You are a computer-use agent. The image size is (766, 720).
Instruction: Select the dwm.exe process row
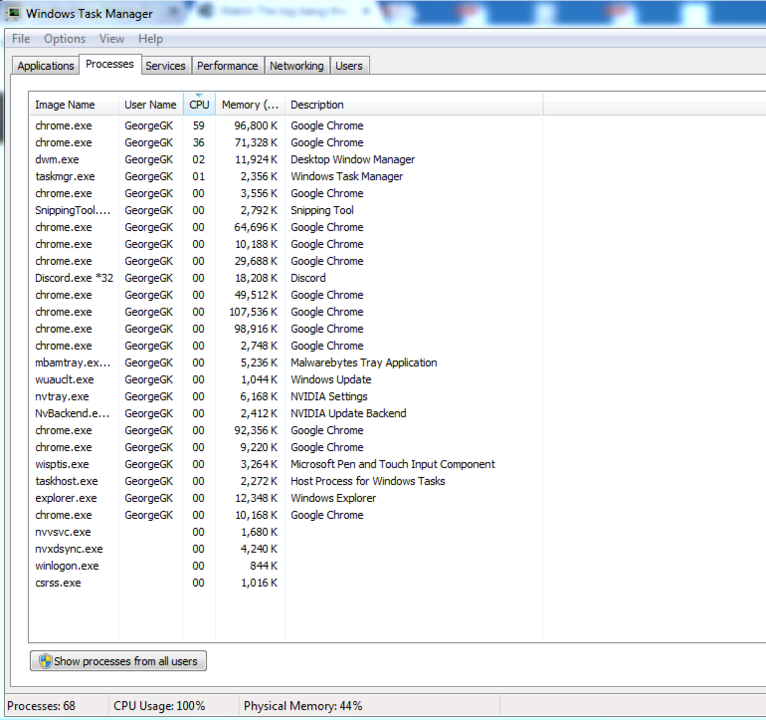pyautogui.click(x=286, y=159)
